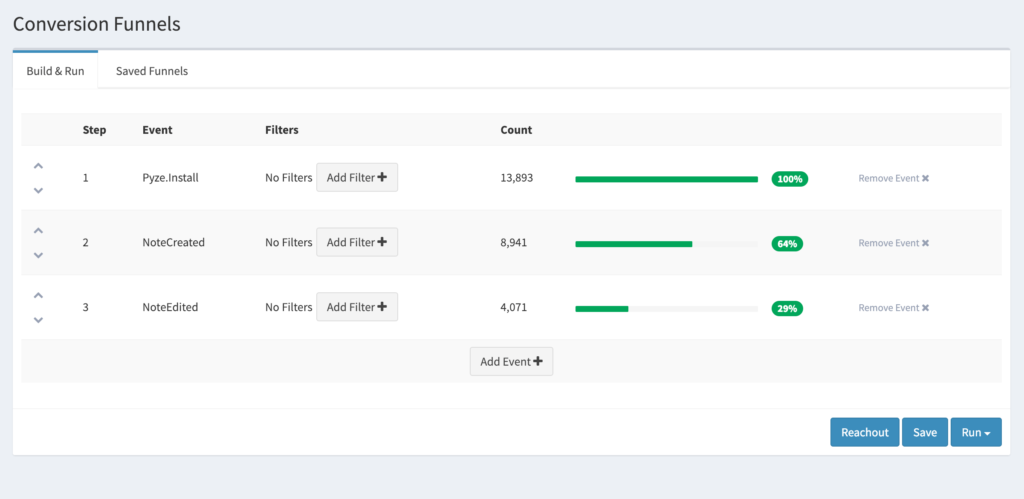Viewport: 1024px width, 499px height.
Task: Click the Step column header
Action: click(95, 130)
